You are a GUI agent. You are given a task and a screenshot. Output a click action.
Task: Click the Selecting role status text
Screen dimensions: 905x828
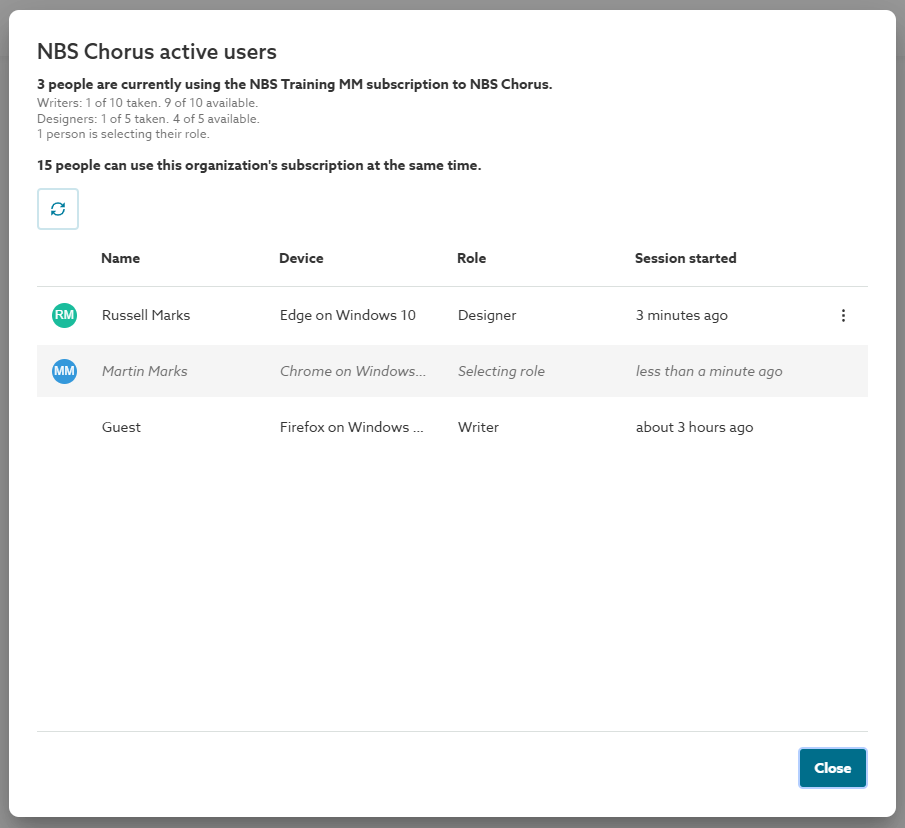click(x=501, y=371)
